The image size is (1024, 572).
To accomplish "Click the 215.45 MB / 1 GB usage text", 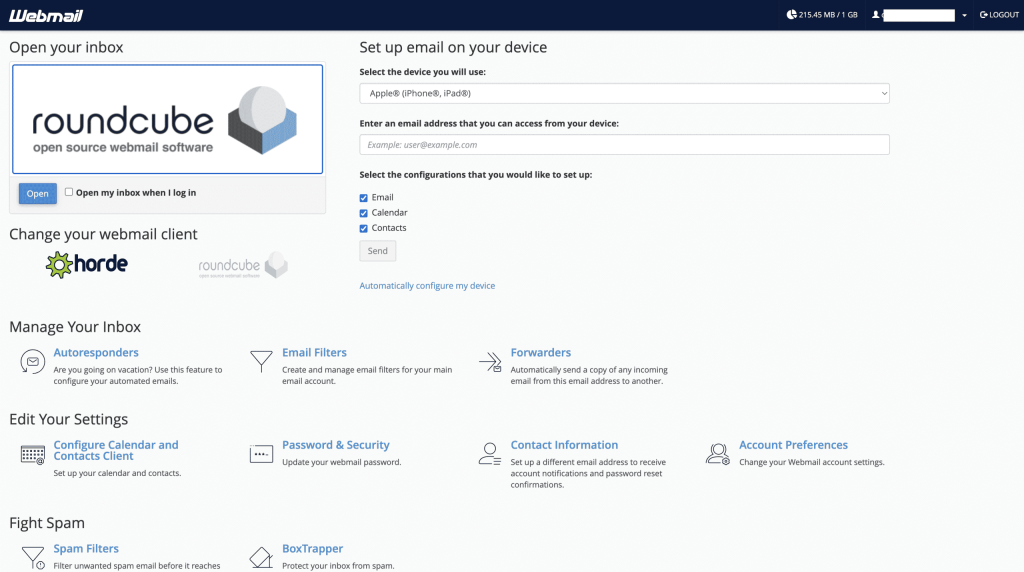I will pos(828,14).
